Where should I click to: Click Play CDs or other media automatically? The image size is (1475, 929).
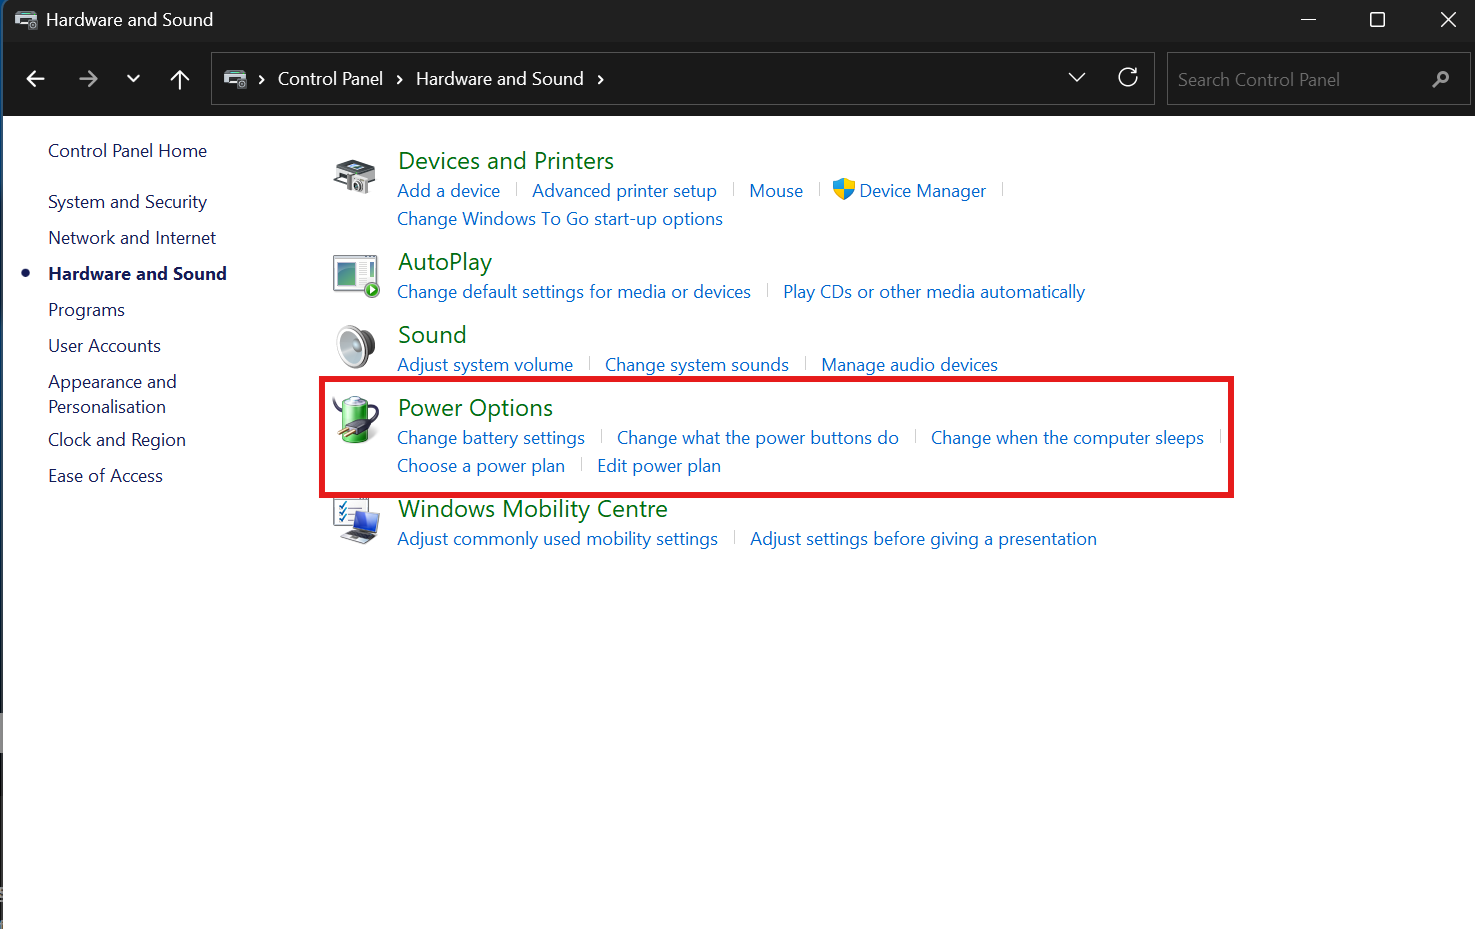pyautogui.click(x=934, y=292)
